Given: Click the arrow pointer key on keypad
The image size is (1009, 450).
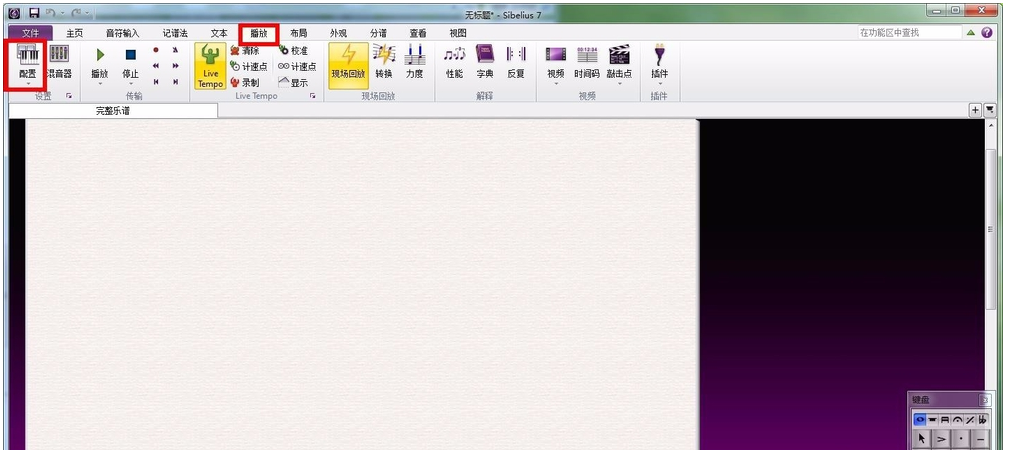Looking at the screenshot, I should (922, 439).
